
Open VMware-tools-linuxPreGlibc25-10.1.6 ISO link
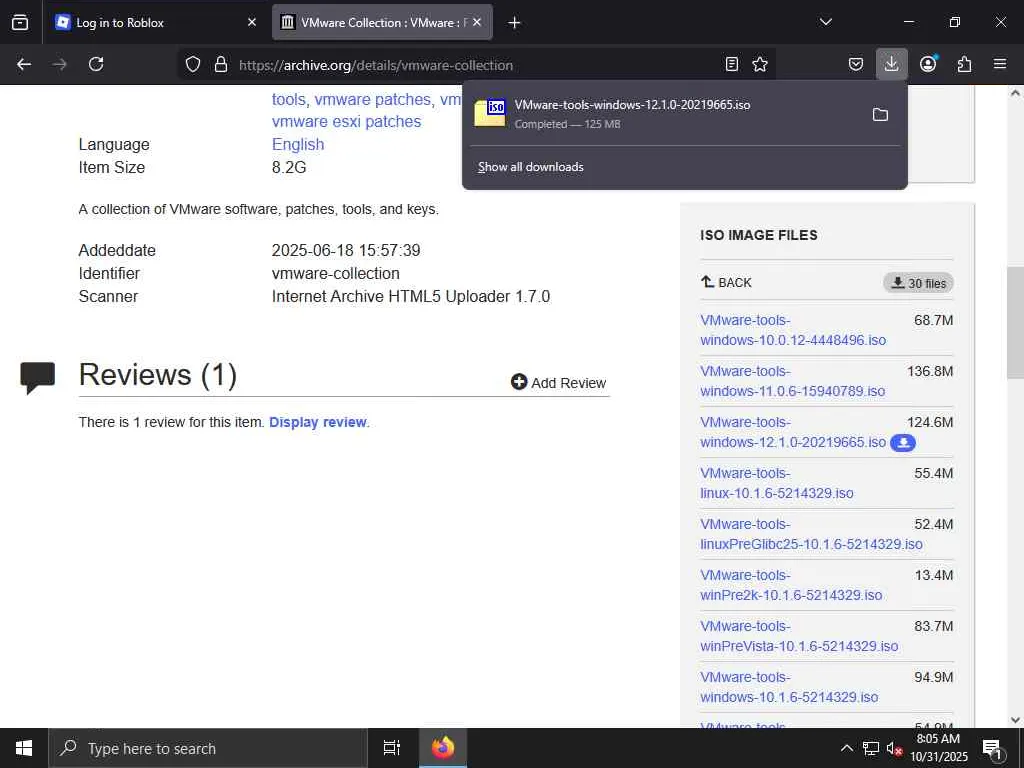point(811,534)
